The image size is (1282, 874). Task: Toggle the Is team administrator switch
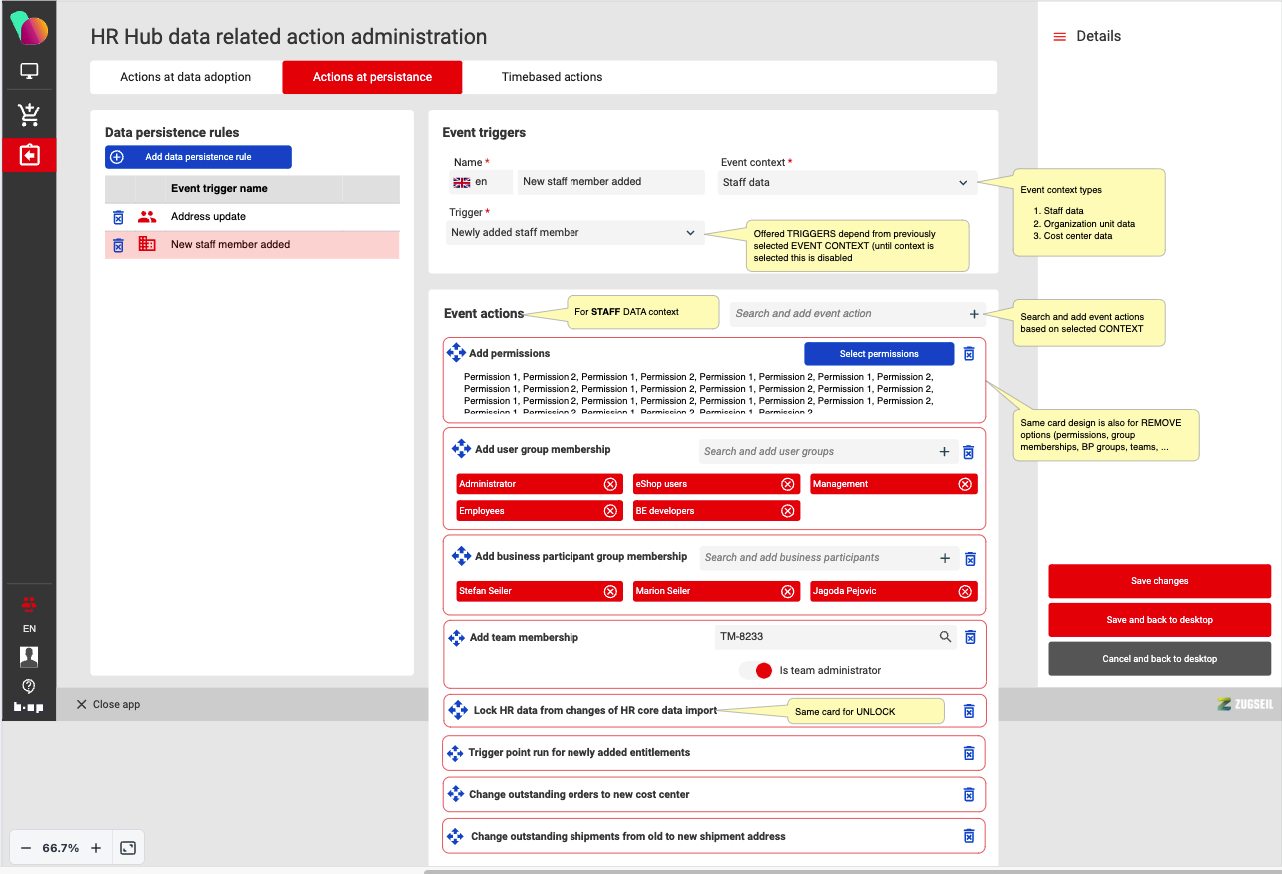[757, 670]
